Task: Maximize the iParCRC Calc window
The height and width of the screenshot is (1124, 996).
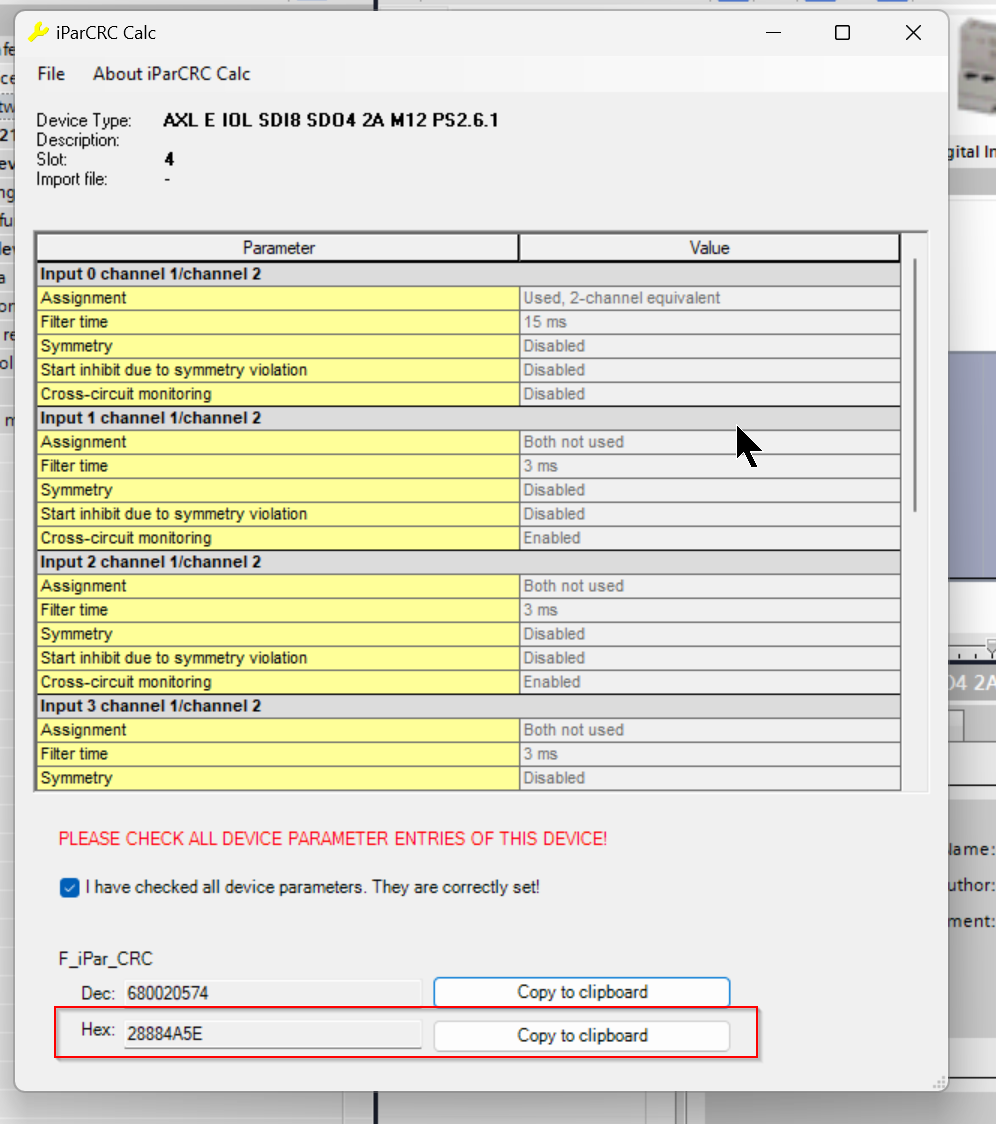Action: point(843,32)
